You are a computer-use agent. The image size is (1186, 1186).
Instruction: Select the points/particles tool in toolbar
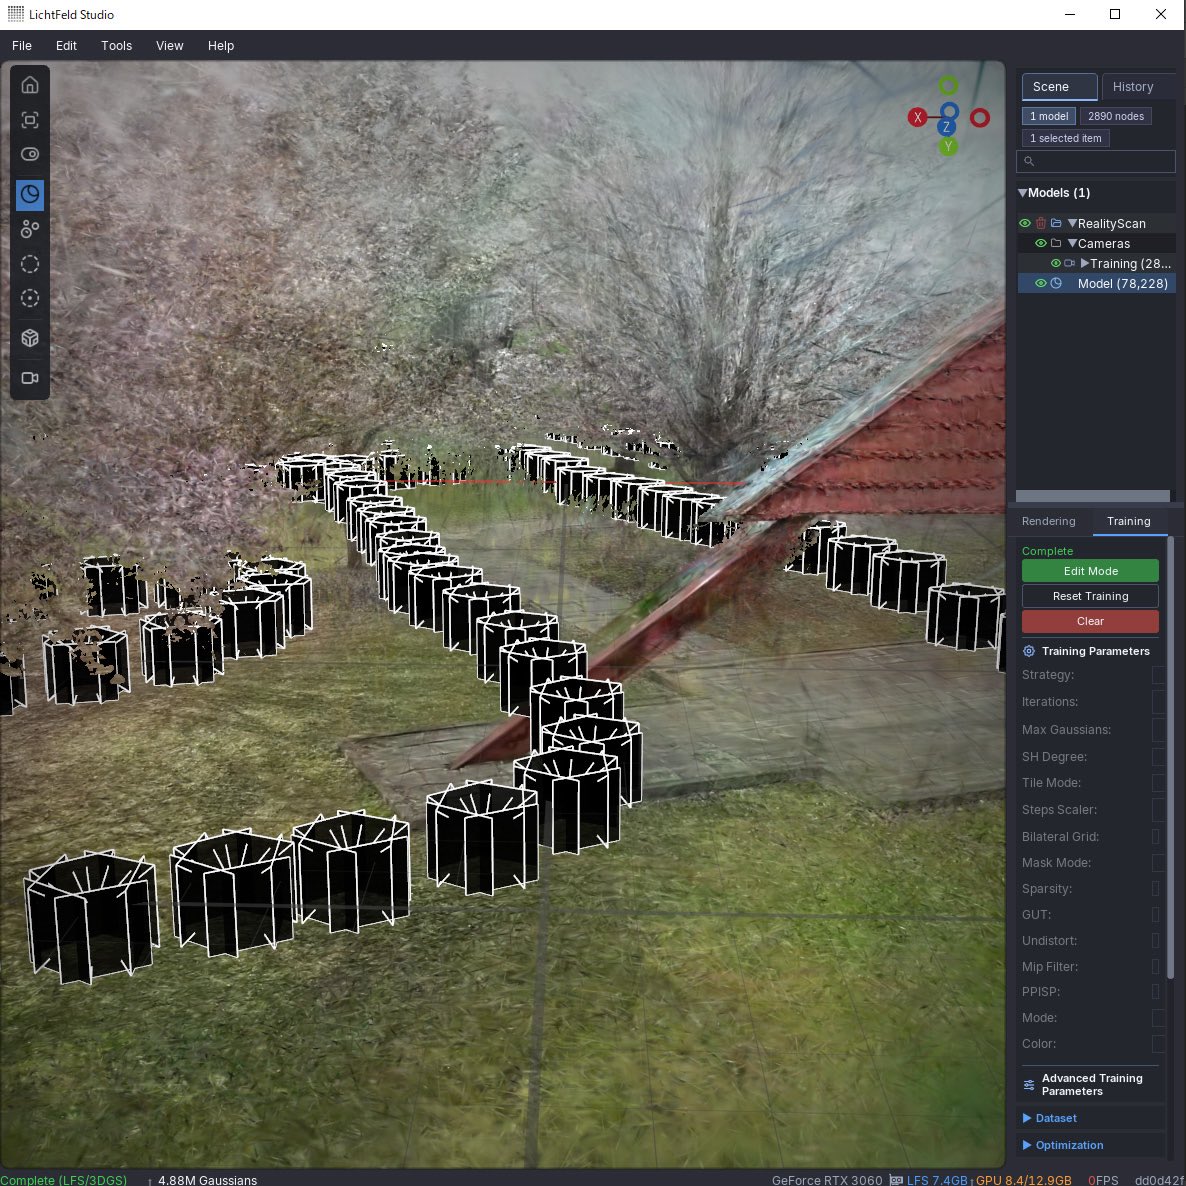[29, 228]
